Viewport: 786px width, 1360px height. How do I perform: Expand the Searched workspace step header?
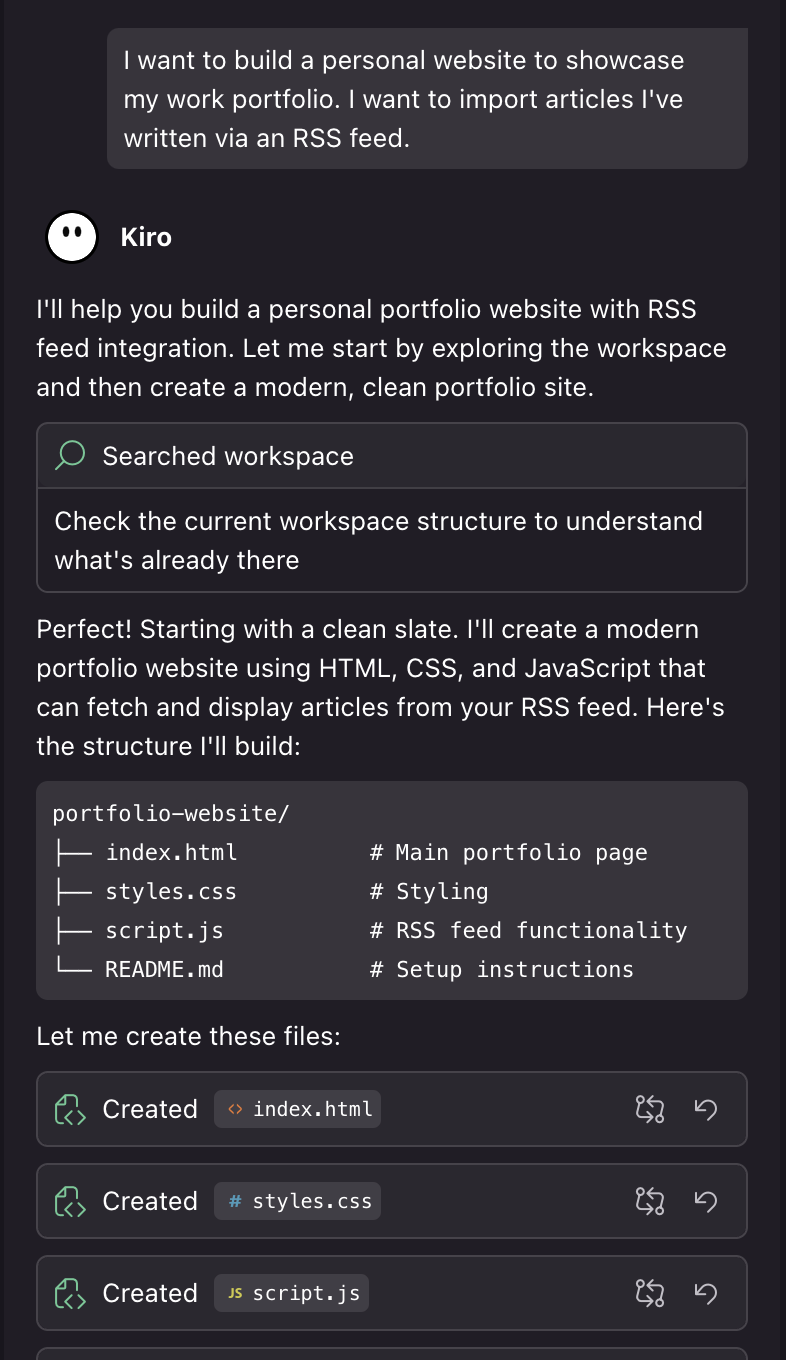(x=392, y=456)
